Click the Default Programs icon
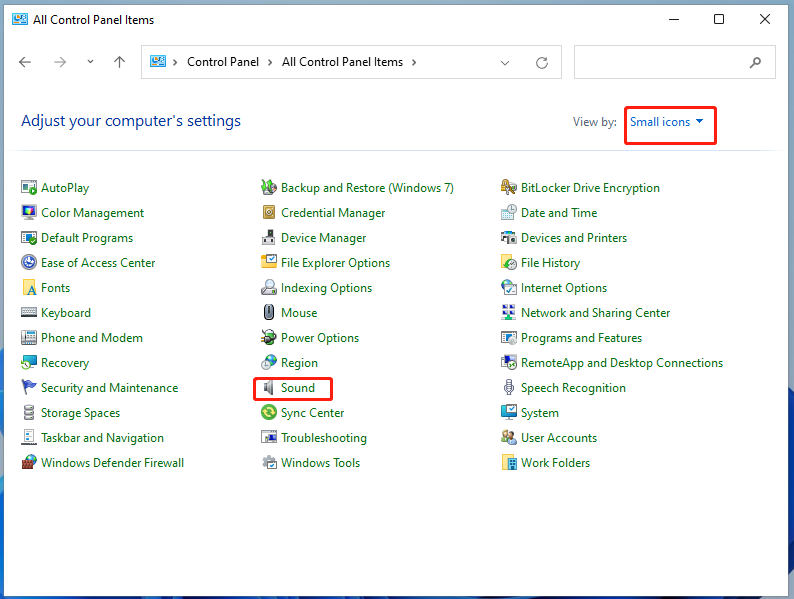Screen dimensions: 794x599 coord(29,237)
